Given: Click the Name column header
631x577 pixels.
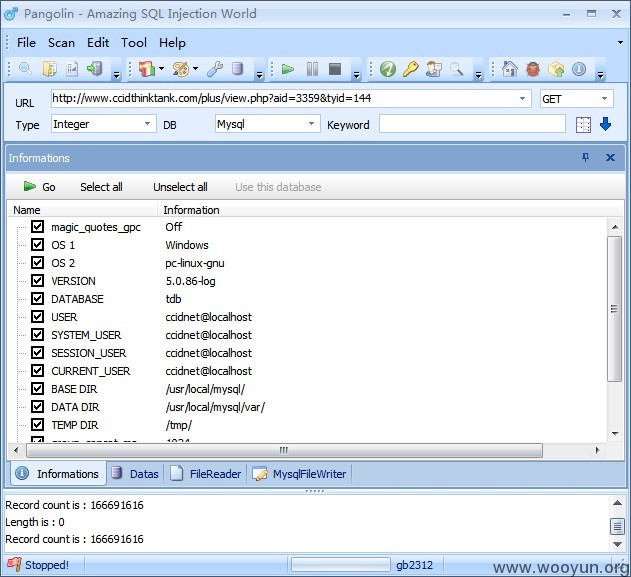Looking at the screenshot, I should [82, 210].
